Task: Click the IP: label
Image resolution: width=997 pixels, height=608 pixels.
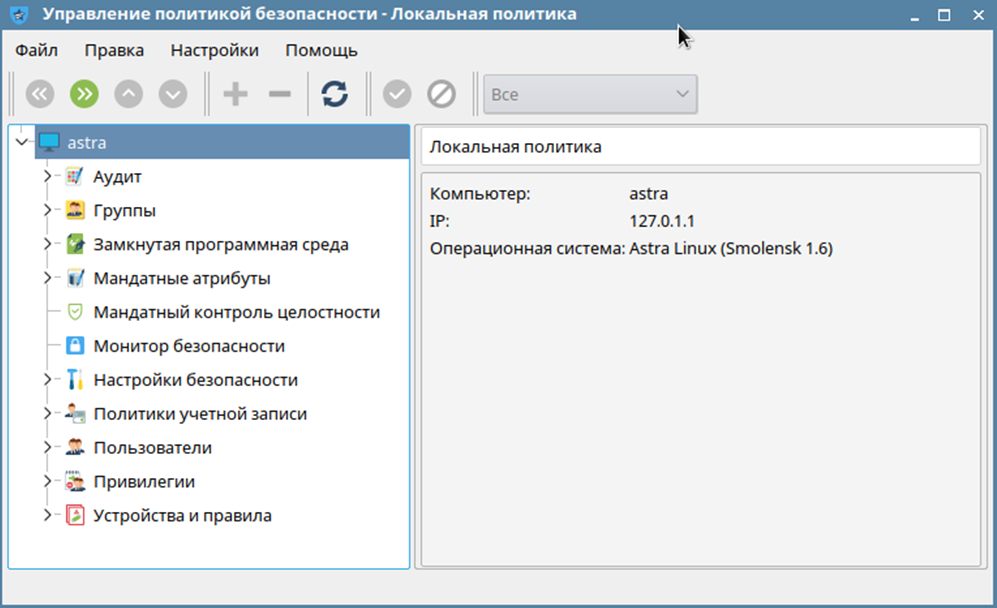Action: [x=439, y=221]
